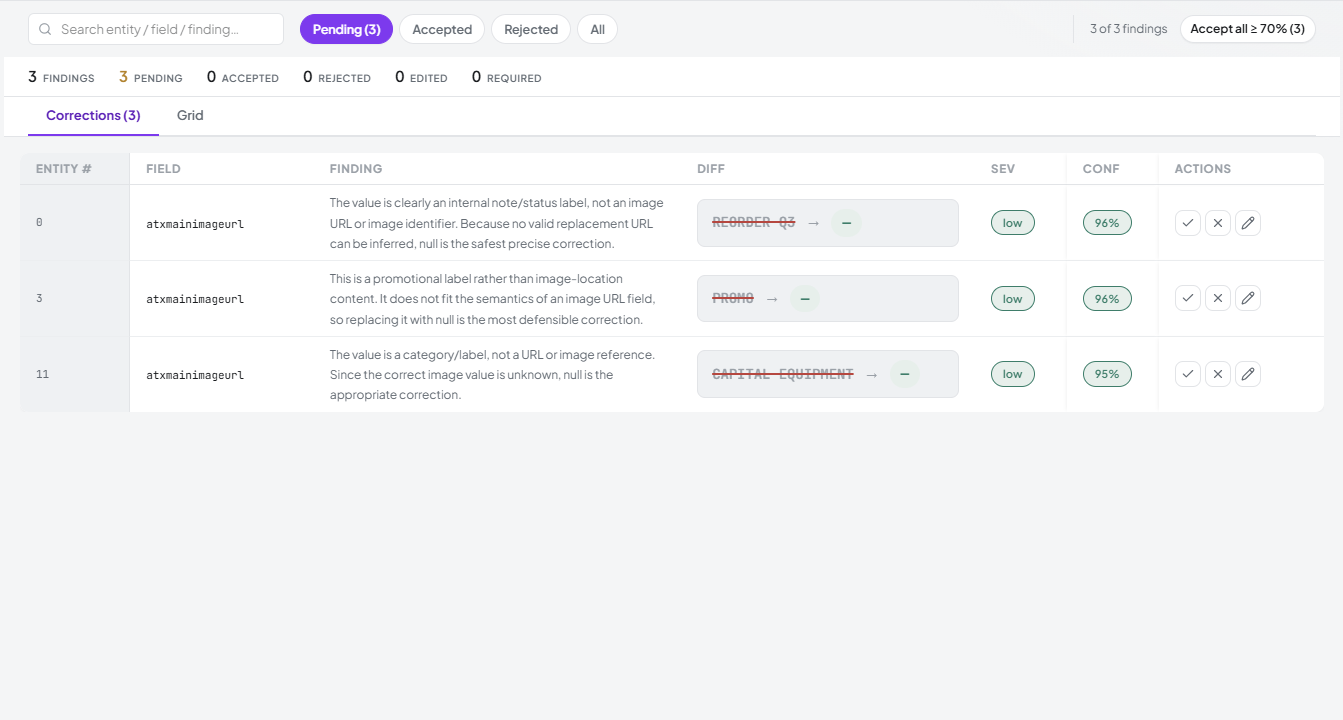This screenshot has height=720, width=1343.
Task: Click null replacement badge in CAPITAL EQUIPMENT diff
Action: point(904,374)
